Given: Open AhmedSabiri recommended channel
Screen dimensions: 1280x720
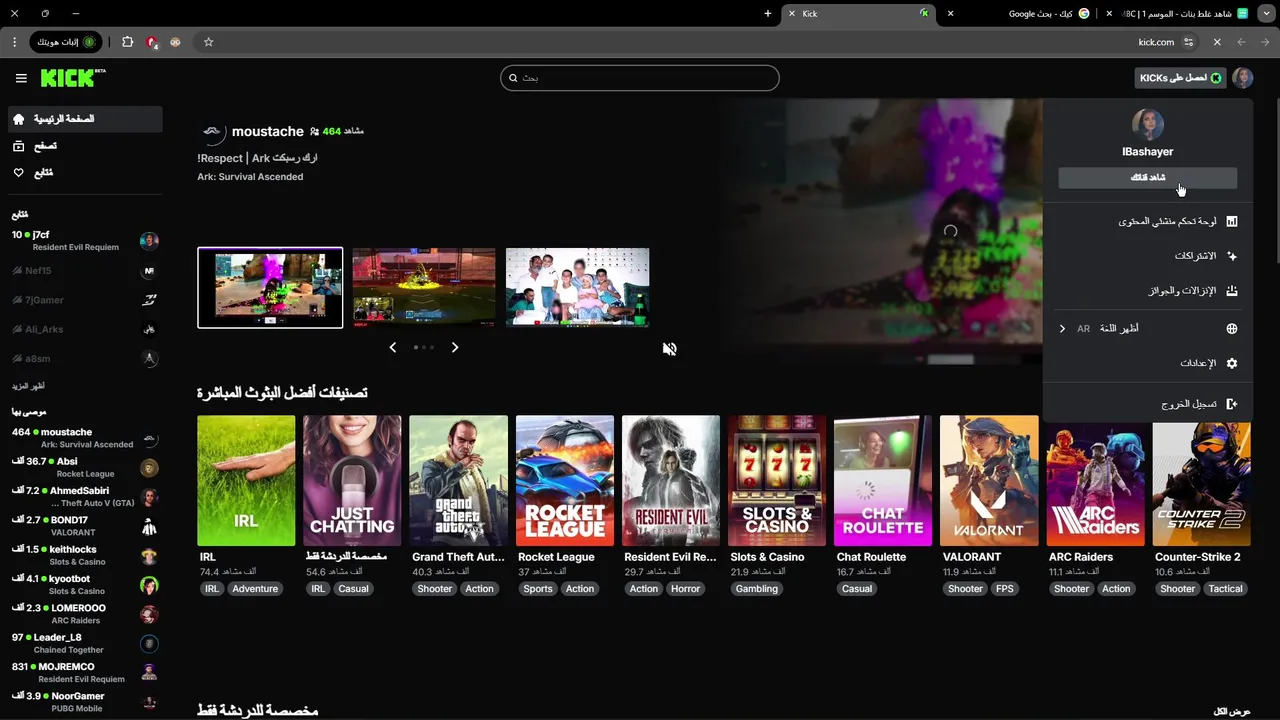Looking at the screenshot, I should pos(85,497).
